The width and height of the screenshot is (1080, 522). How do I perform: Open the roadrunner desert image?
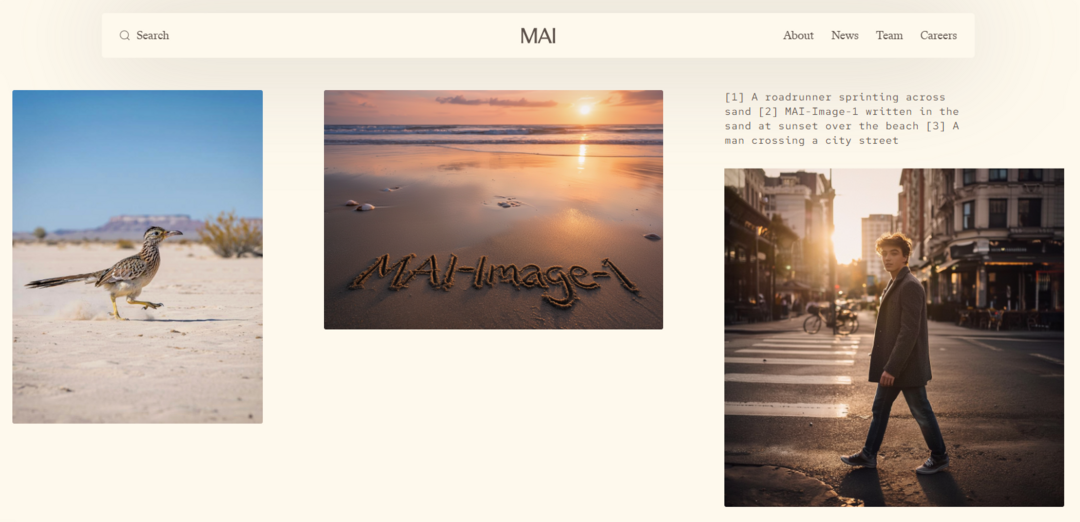click(x=137, y=256)
